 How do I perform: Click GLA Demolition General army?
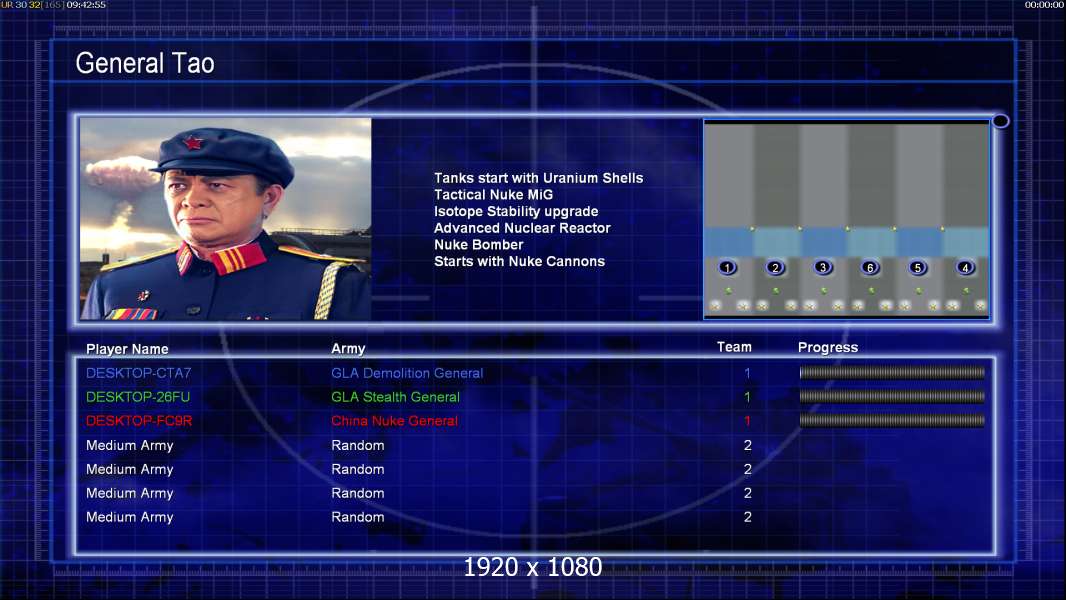click(407, 373)
